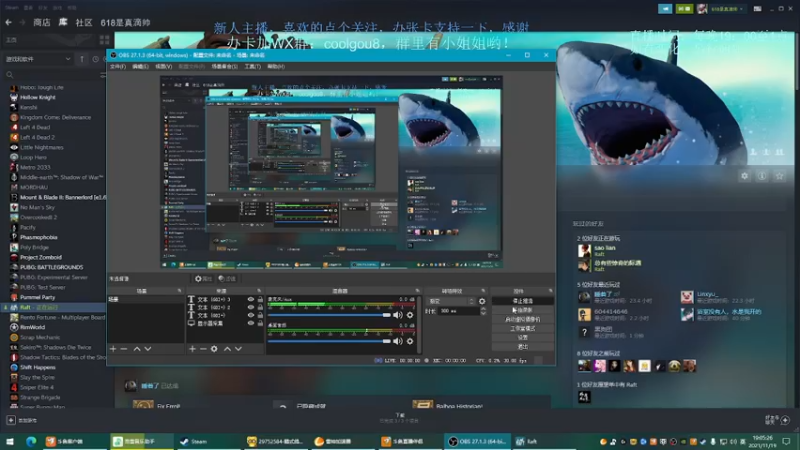Switch to the Steam Community tab
This screenshot has height=450, width=800.
click(84, 22)
